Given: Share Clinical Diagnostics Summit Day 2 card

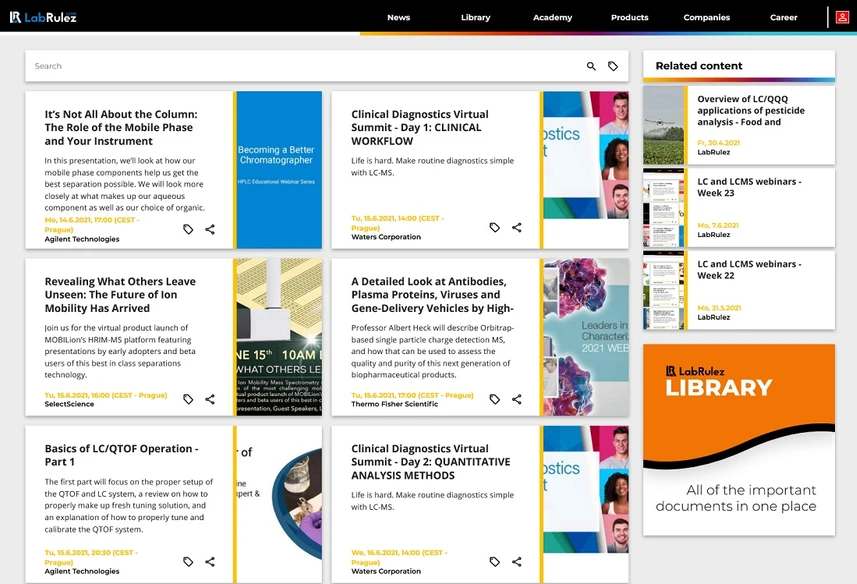Looking at the screenshot, I should 516,562.
